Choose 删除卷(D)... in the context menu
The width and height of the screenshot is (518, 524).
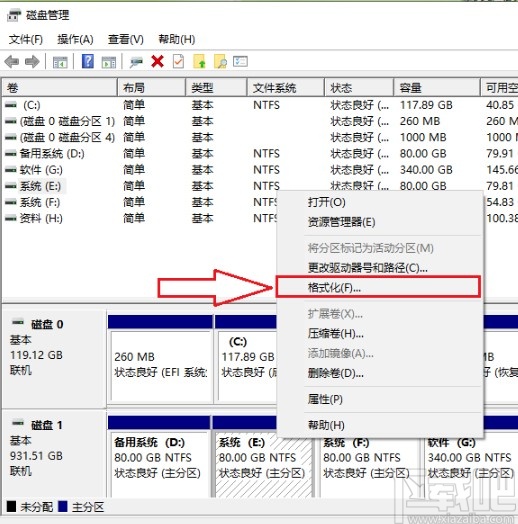pyautogui.click(x=380, y=373)
